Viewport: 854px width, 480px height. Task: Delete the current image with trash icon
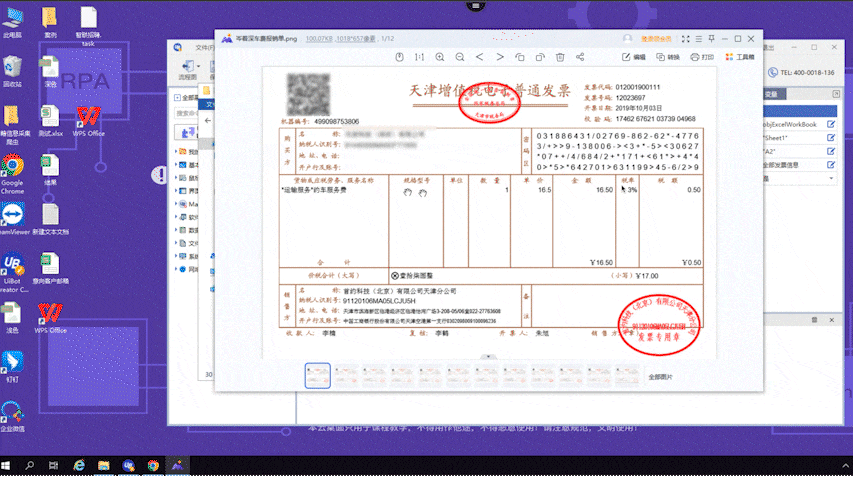pyautogui.click(x=560, y=57)
